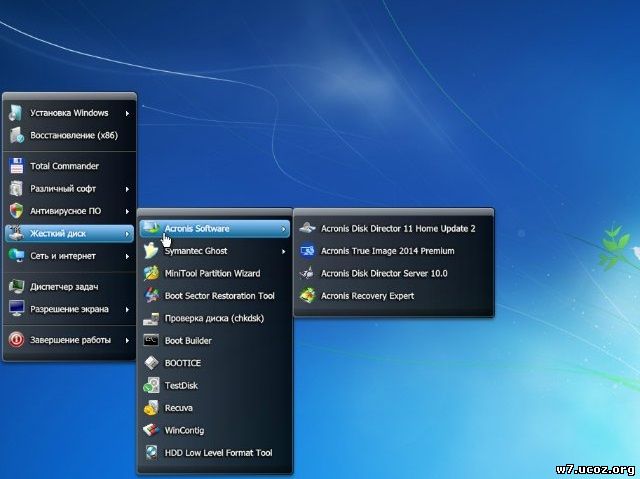The image size is (640, 479).
Task: Launch Диспетчер задач menu entry
Action: (69, 287)
